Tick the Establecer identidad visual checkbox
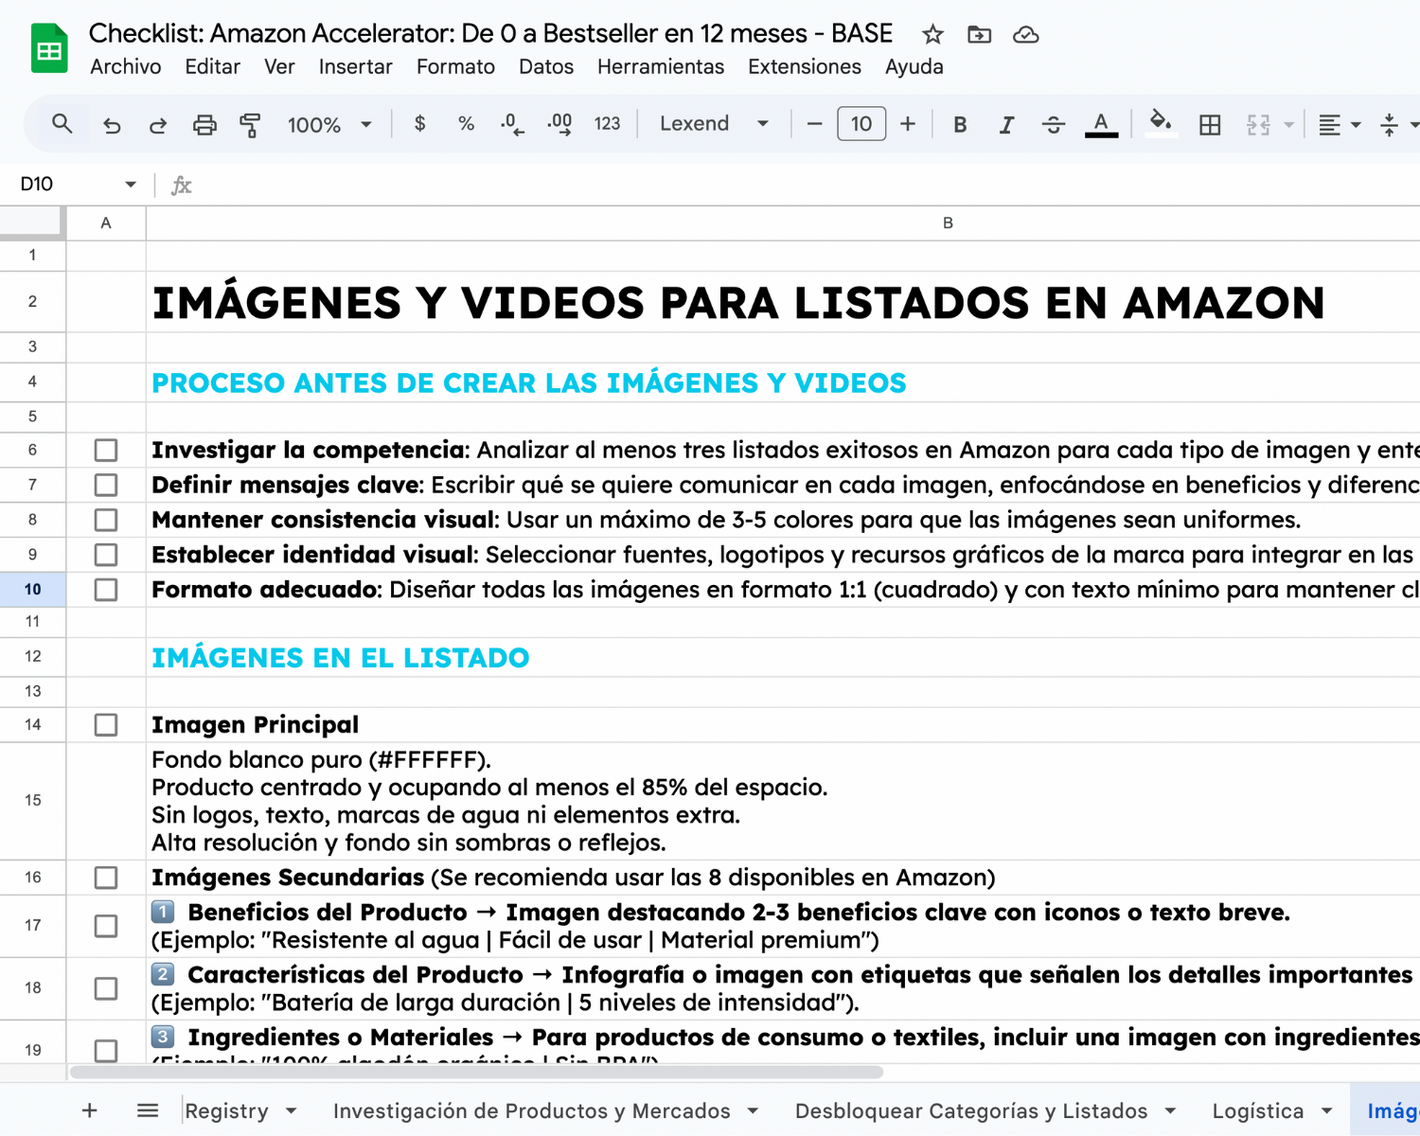Viewport: 1420px width, 1136px height. [x=106, y=555]
